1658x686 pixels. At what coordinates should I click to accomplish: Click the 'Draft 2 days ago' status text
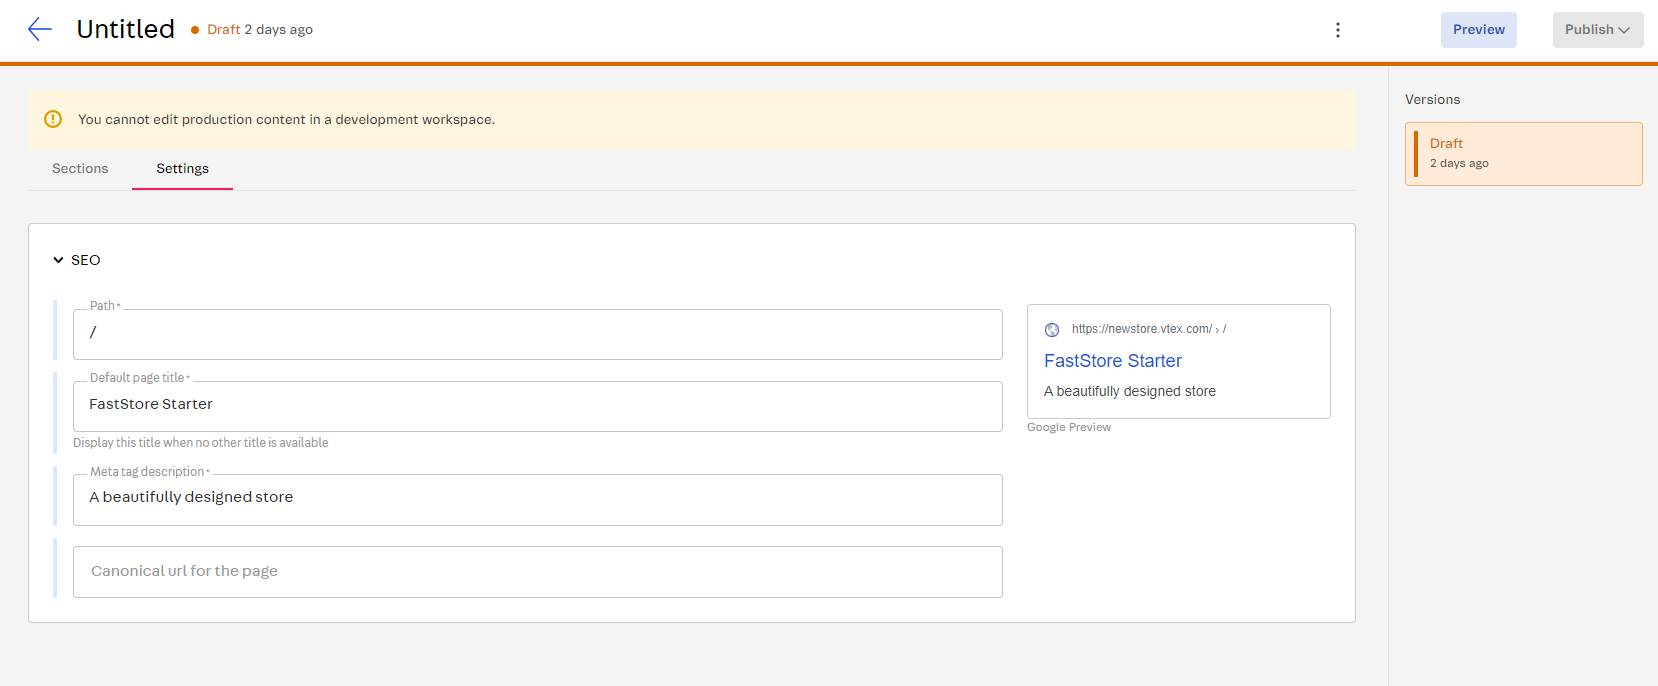[x=260, y=30]
